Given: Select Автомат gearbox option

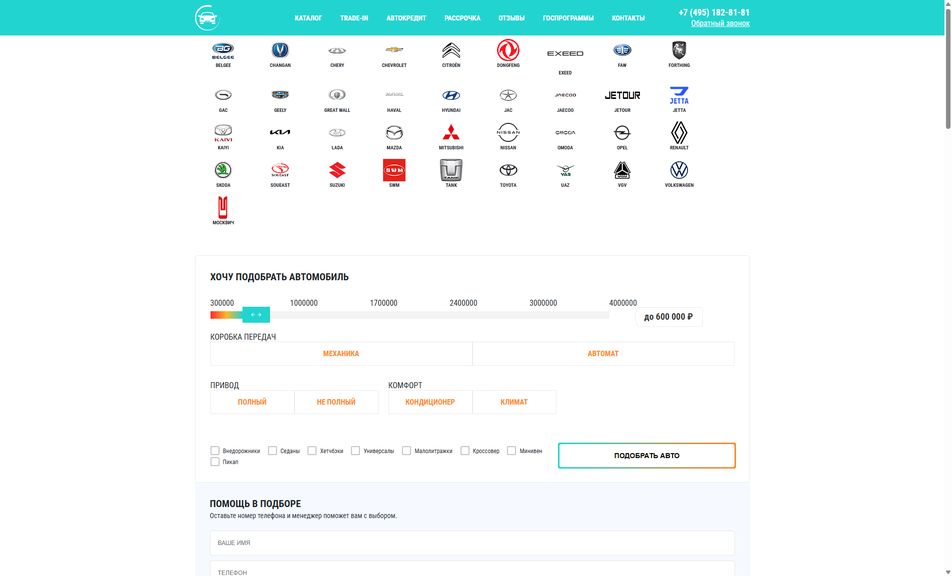Looking at the screenshot, I should click(x=603, y=354).
